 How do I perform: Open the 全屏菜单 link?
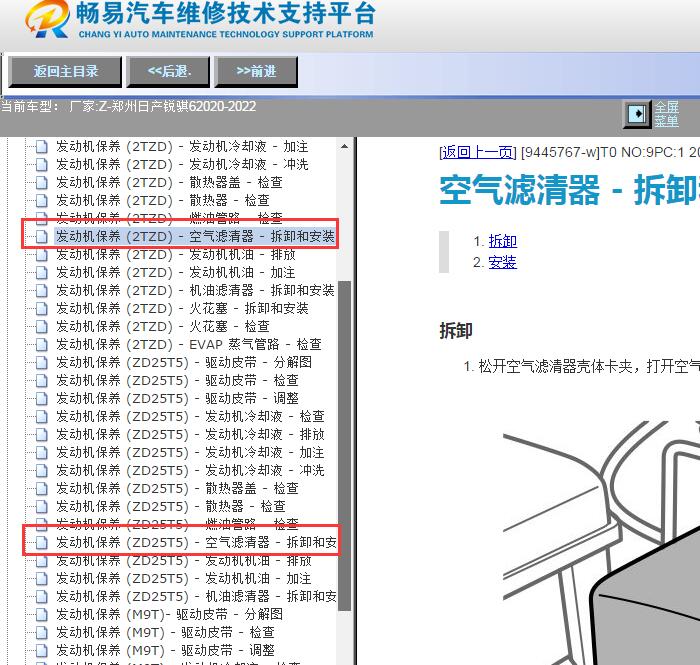[x=667, y=114]
